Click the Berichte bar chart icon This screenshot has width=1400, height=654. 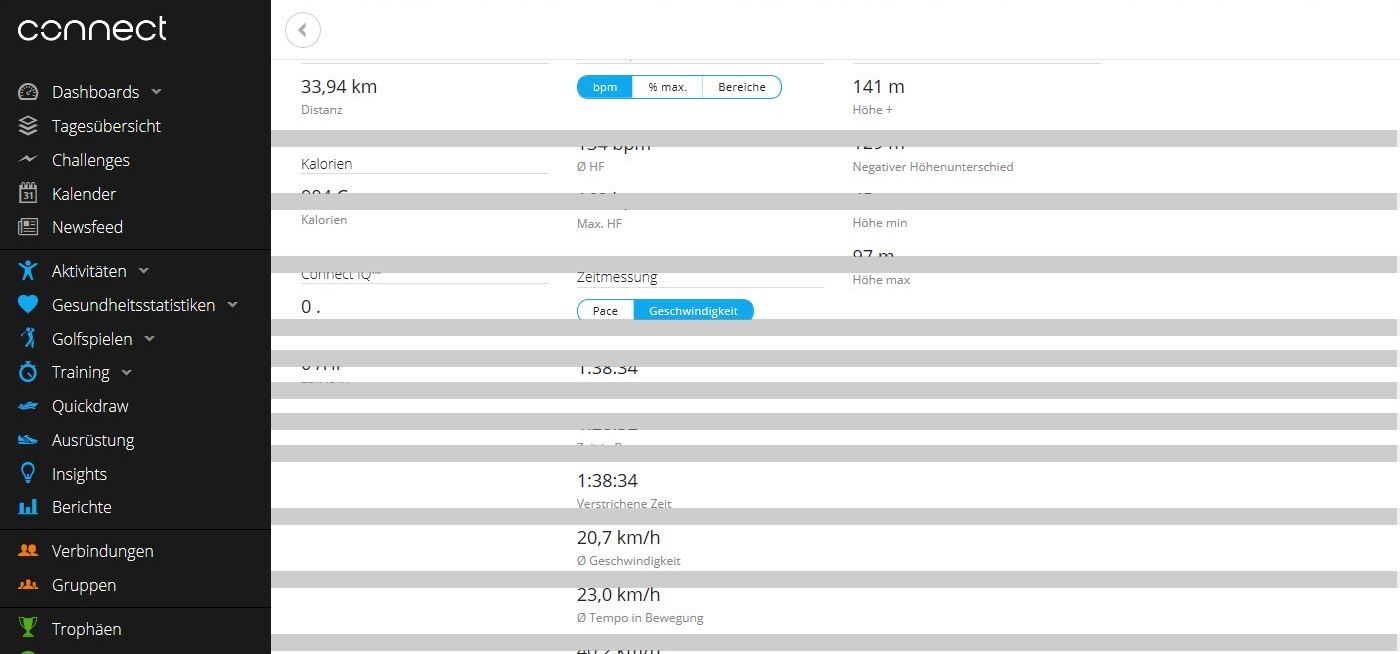point(28,507)
